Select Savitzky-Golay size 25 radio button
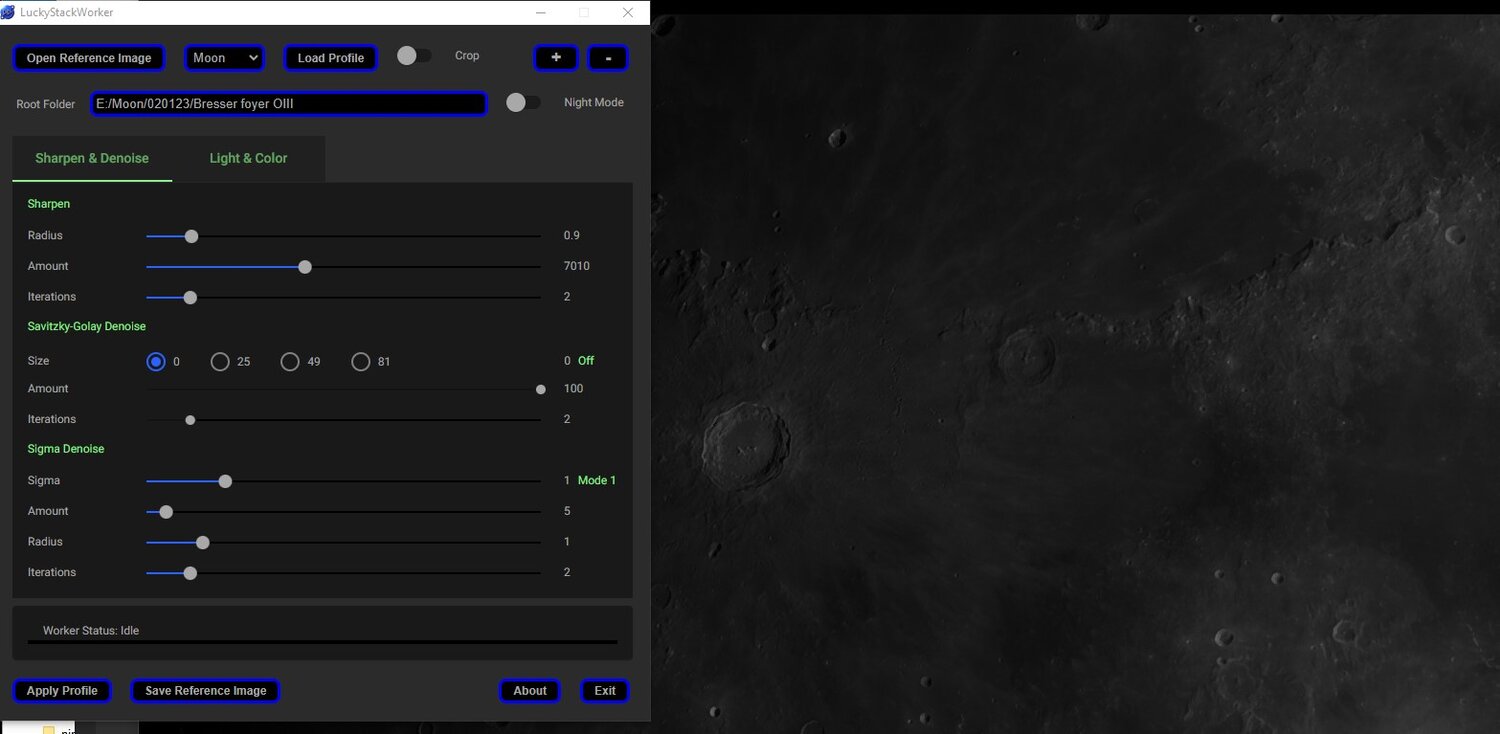This screenshot has width=1500, height=734. tap(220, 362)
